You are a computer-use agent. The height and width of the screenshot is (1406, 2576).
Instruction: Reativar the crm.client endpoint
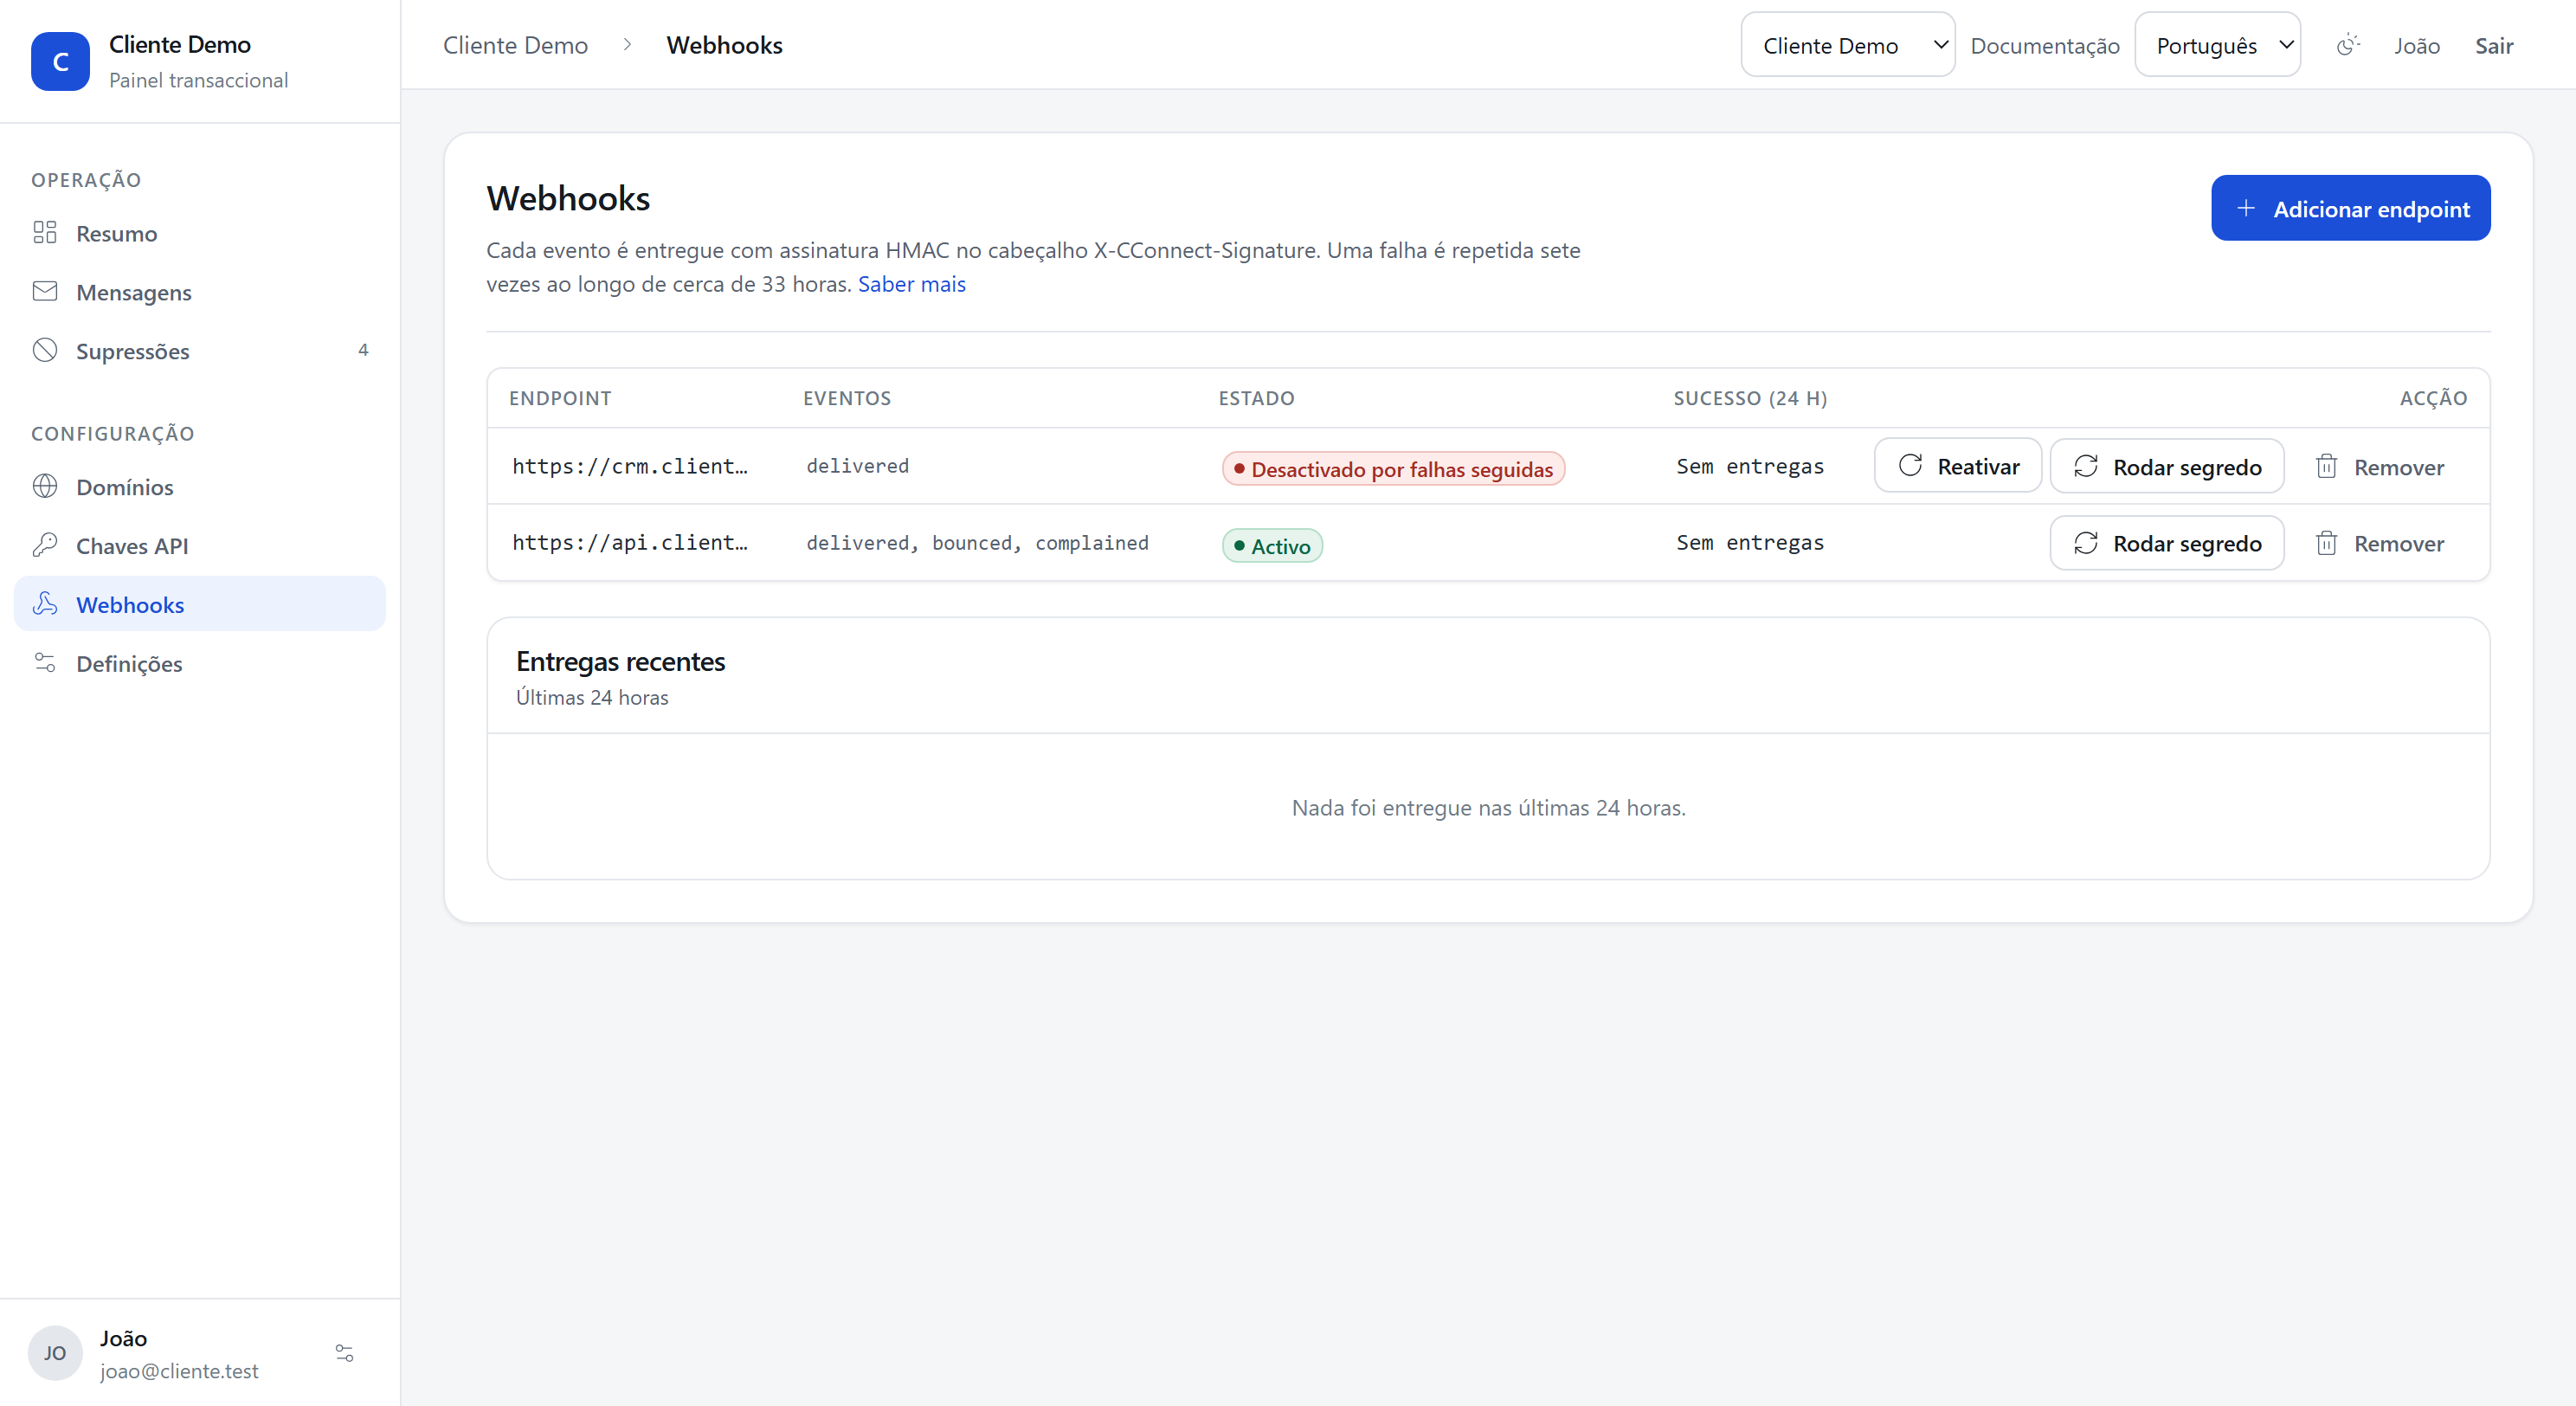[x=1957, y=465]
